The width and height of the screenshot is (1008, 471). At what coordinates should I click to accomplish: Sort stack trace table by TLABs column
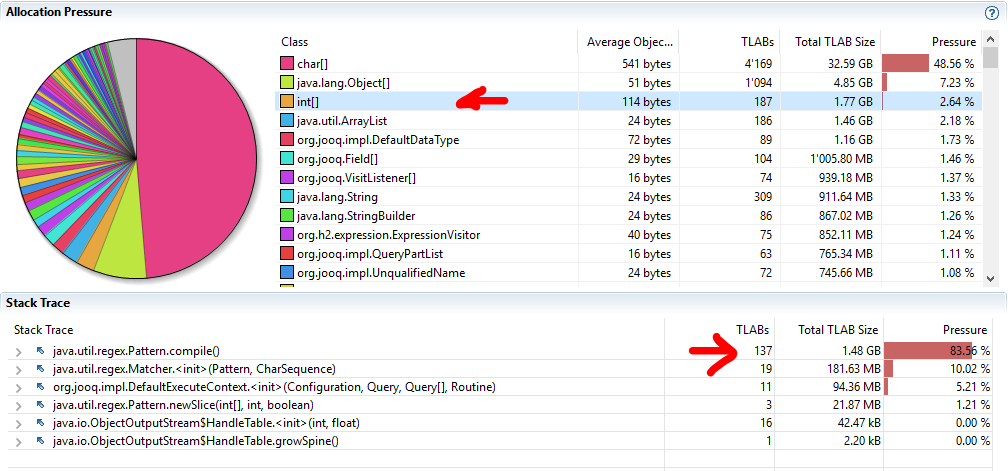coord(720,330)
